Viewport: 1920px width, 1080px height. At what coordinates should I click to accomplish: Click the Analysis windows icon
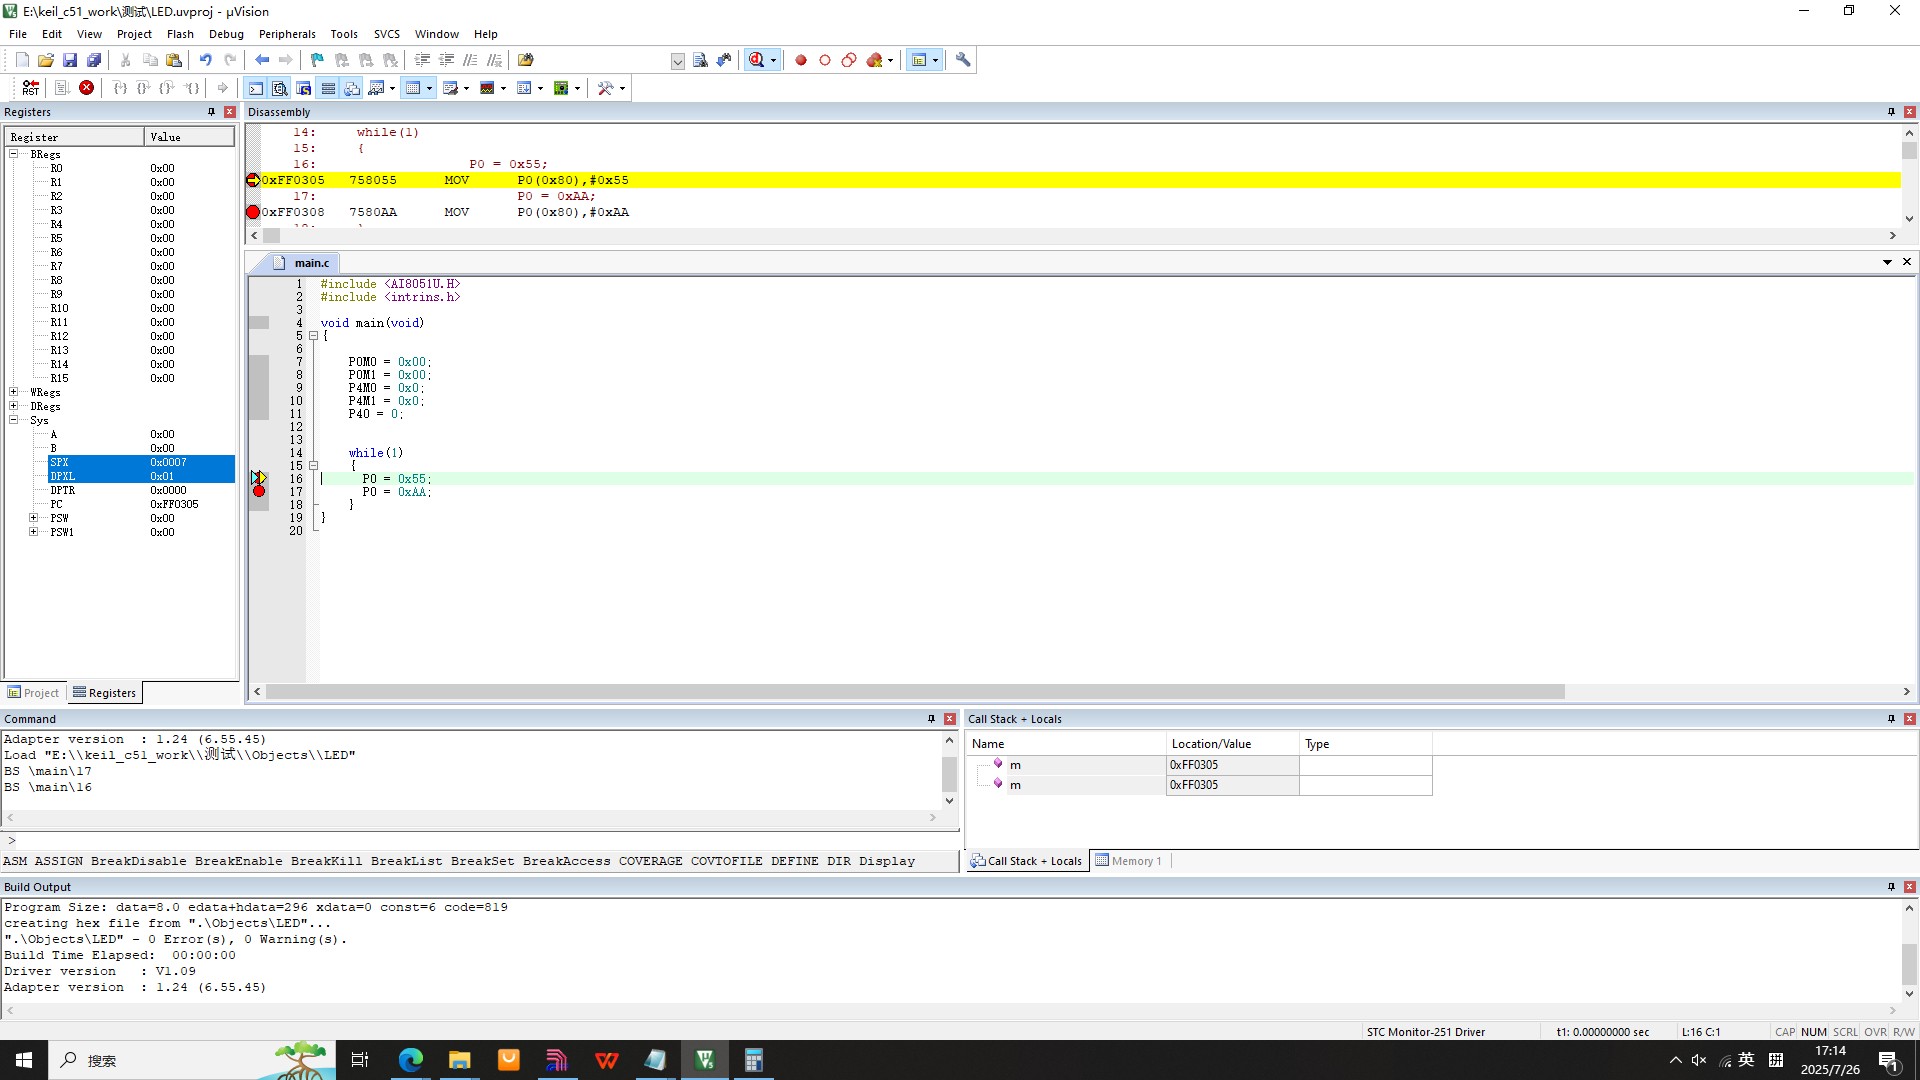tap(487, 88)
